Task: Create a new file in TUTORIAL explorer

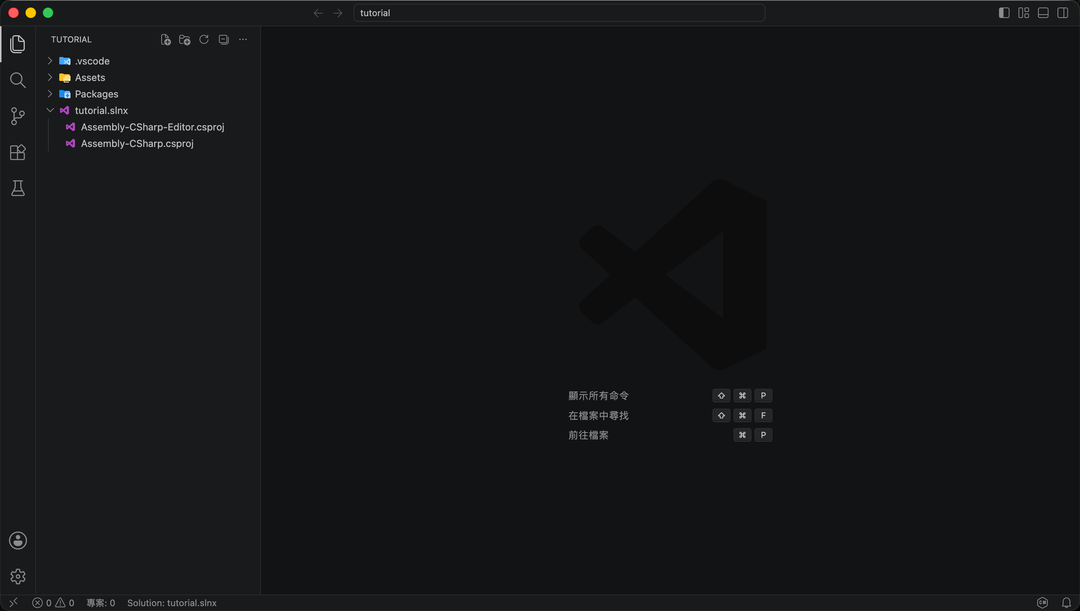Action: tap(165, 40)
